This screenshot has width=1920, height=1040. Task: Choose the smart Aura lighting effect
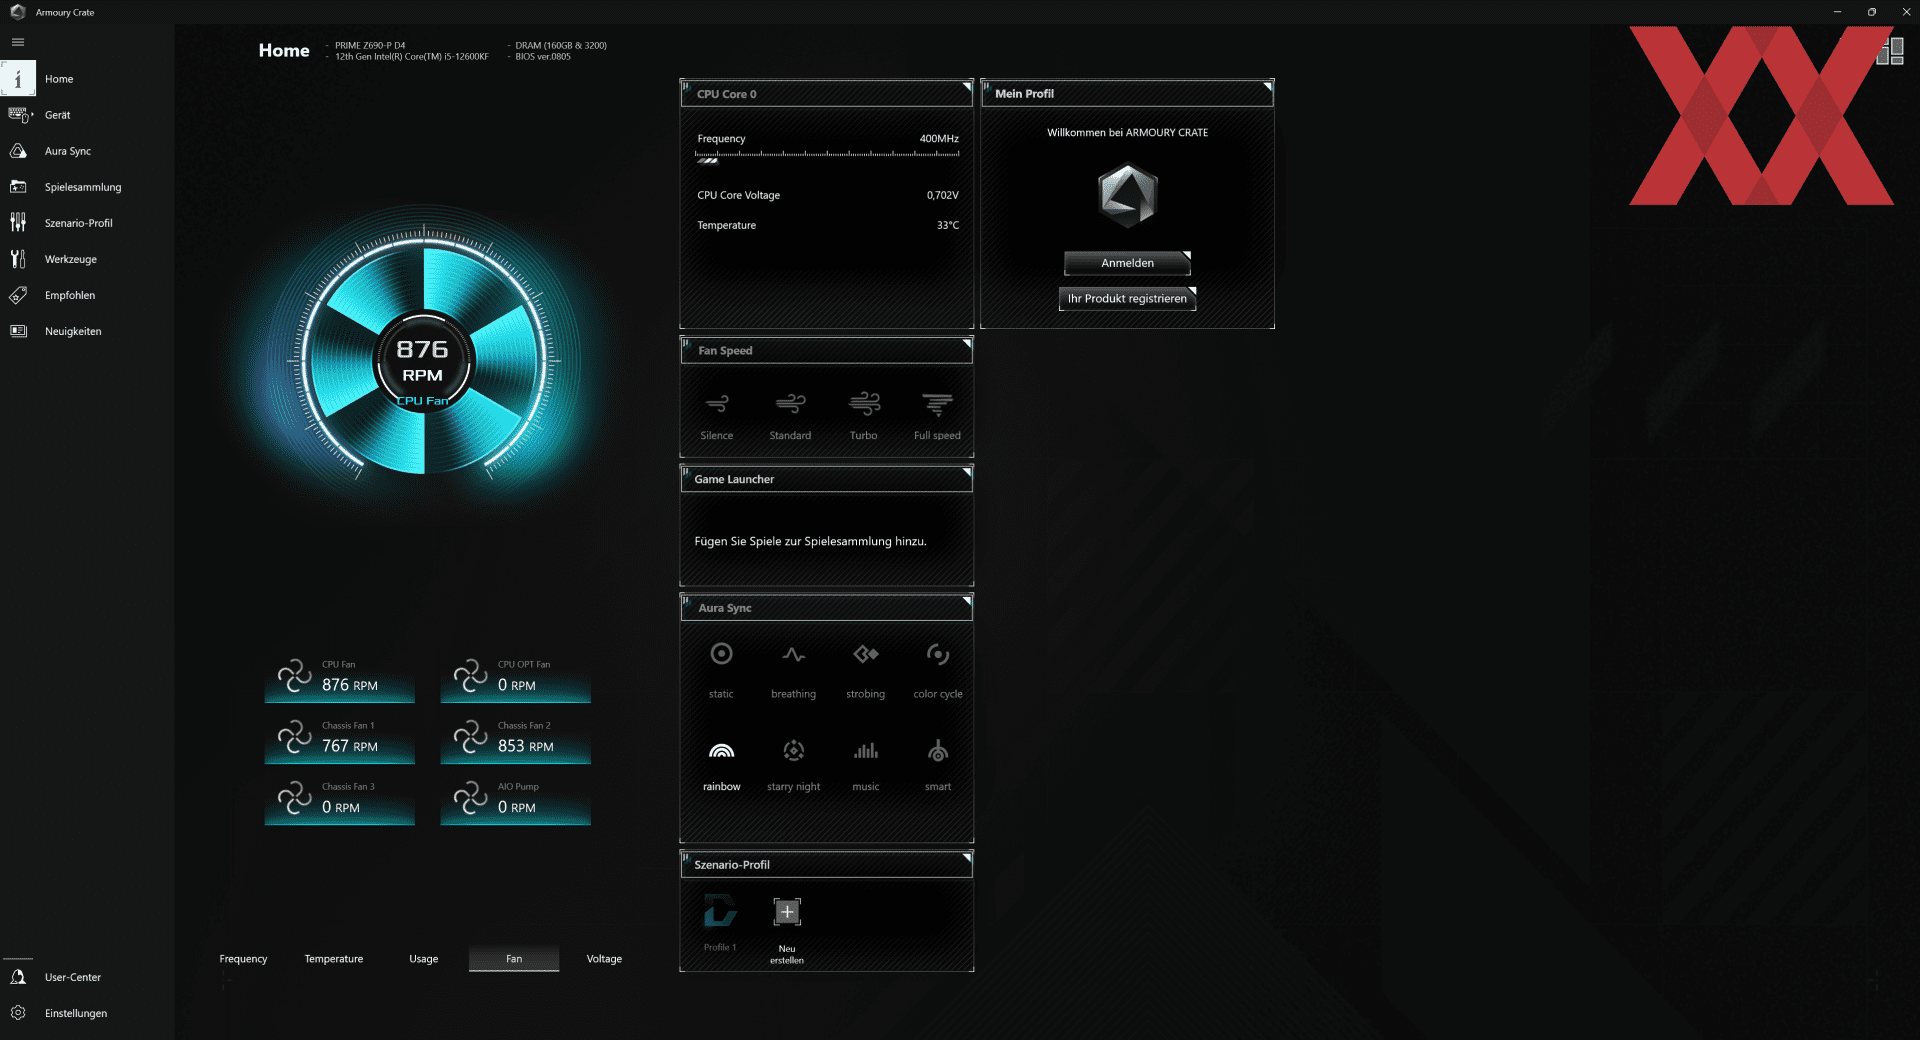[938, 765]
